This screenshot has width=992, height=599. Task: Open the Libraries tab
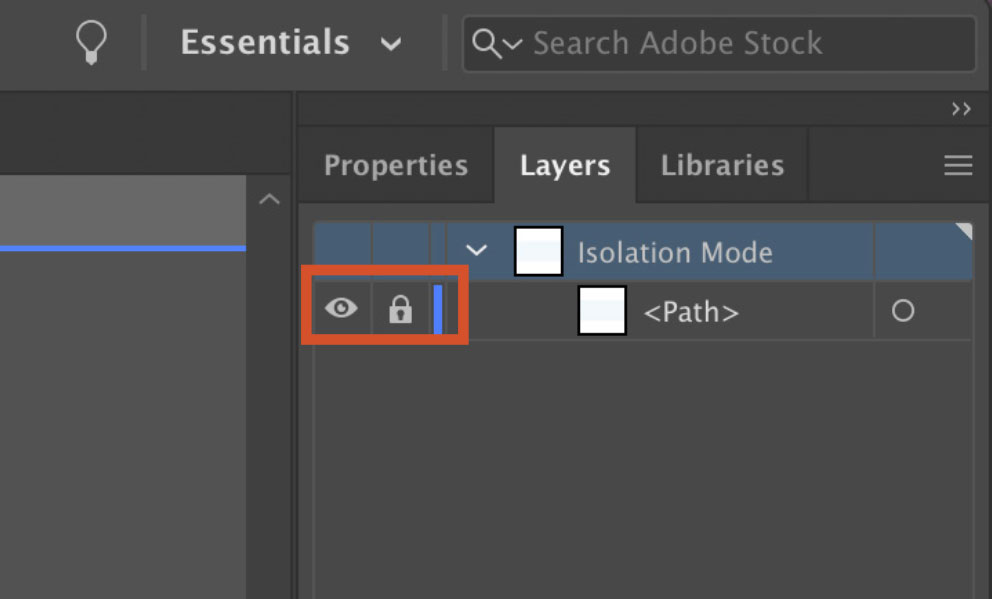tap(722, 166)
